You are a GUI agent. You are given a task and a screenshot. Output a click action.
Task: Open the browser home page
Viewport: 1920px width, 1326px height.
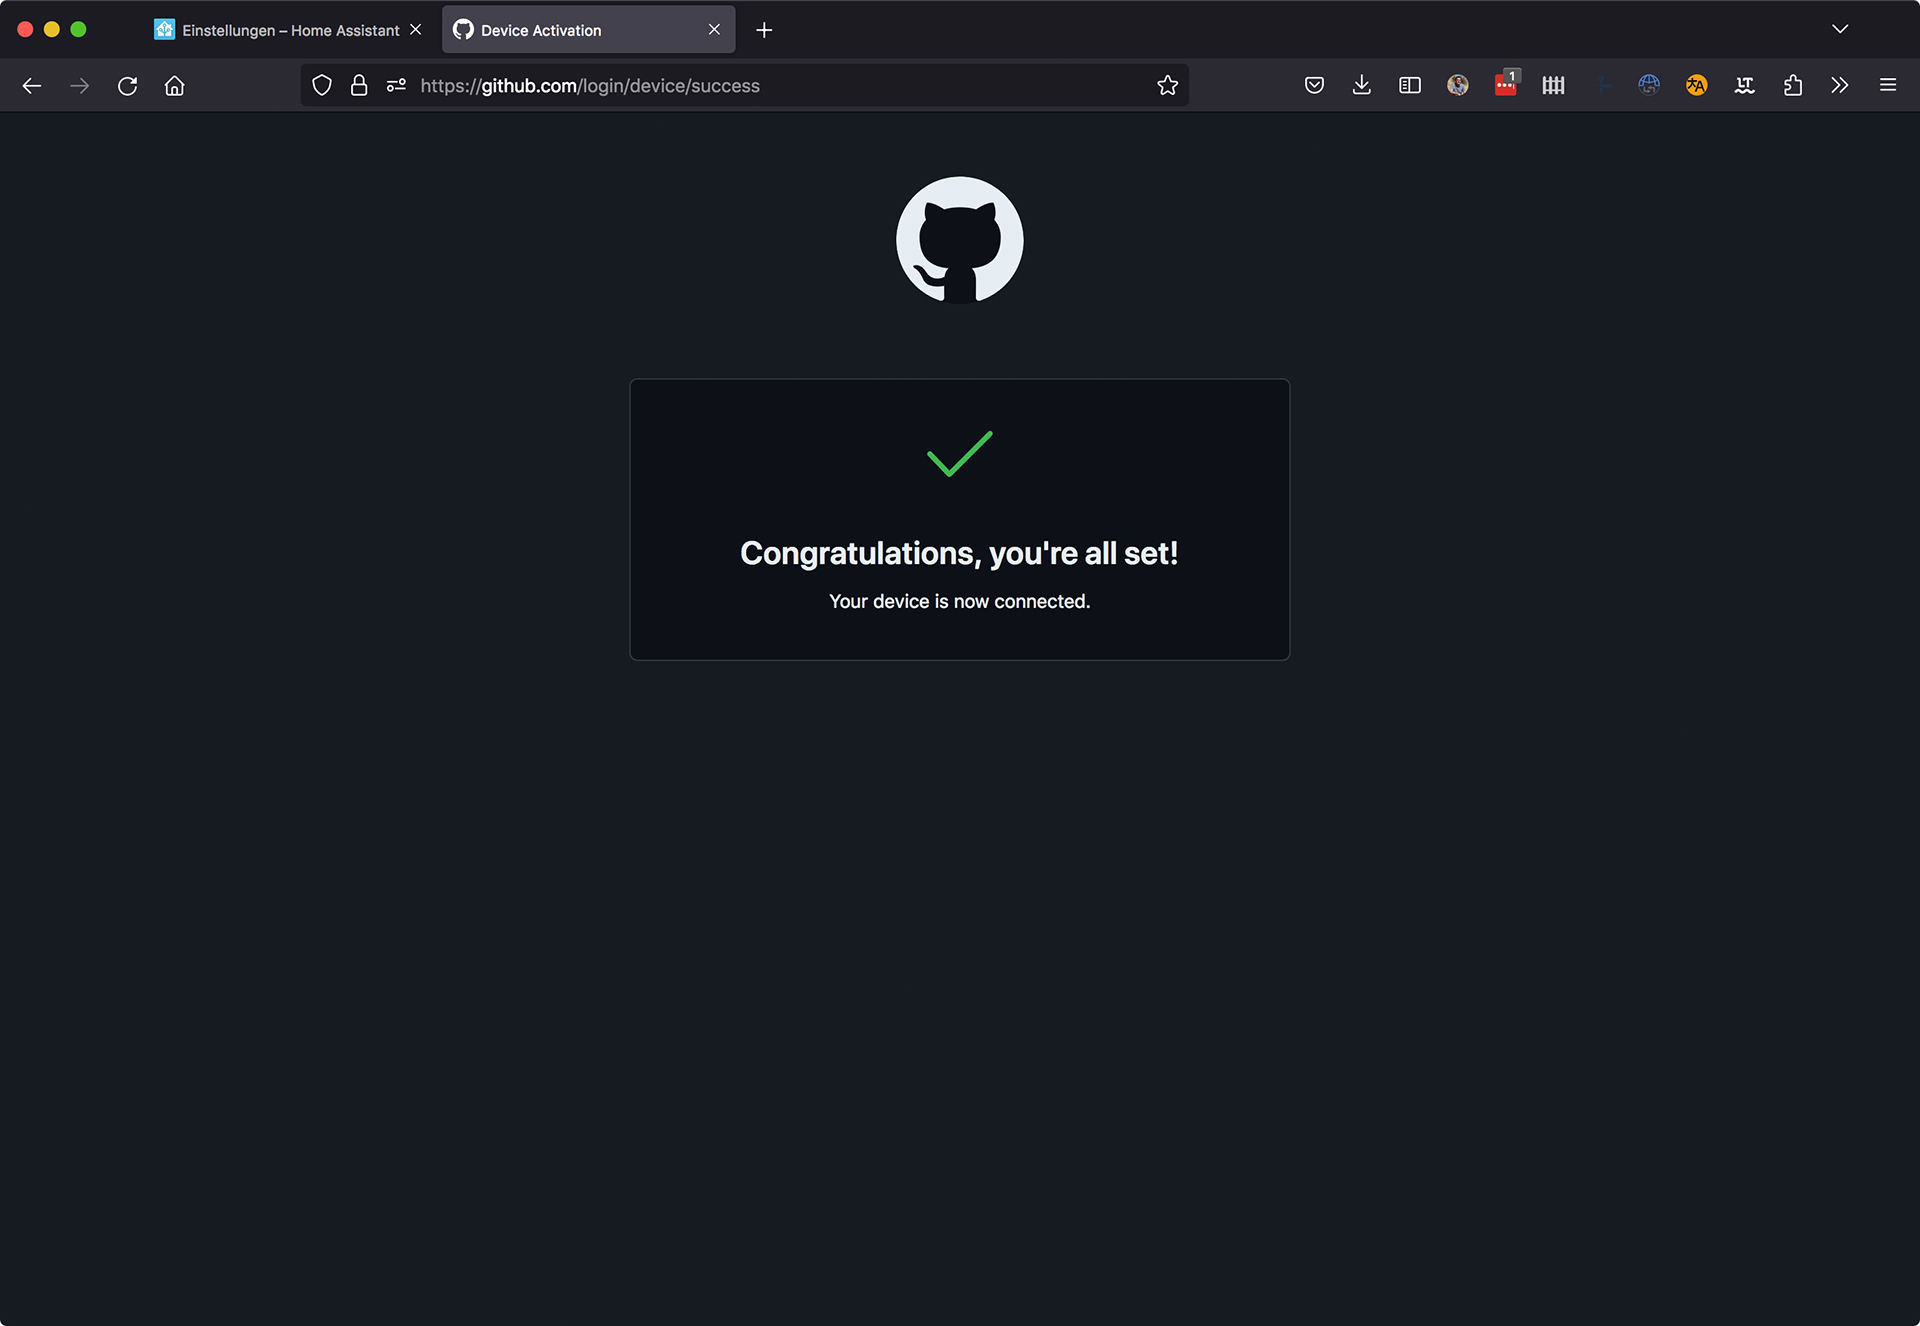click(175, 86)
